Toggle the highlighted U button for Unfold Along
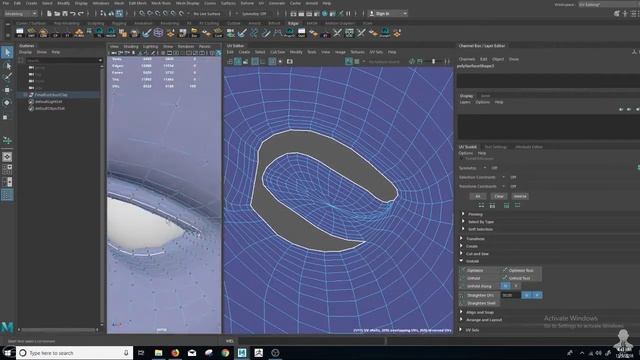640x360 pixels. (505, 286)
